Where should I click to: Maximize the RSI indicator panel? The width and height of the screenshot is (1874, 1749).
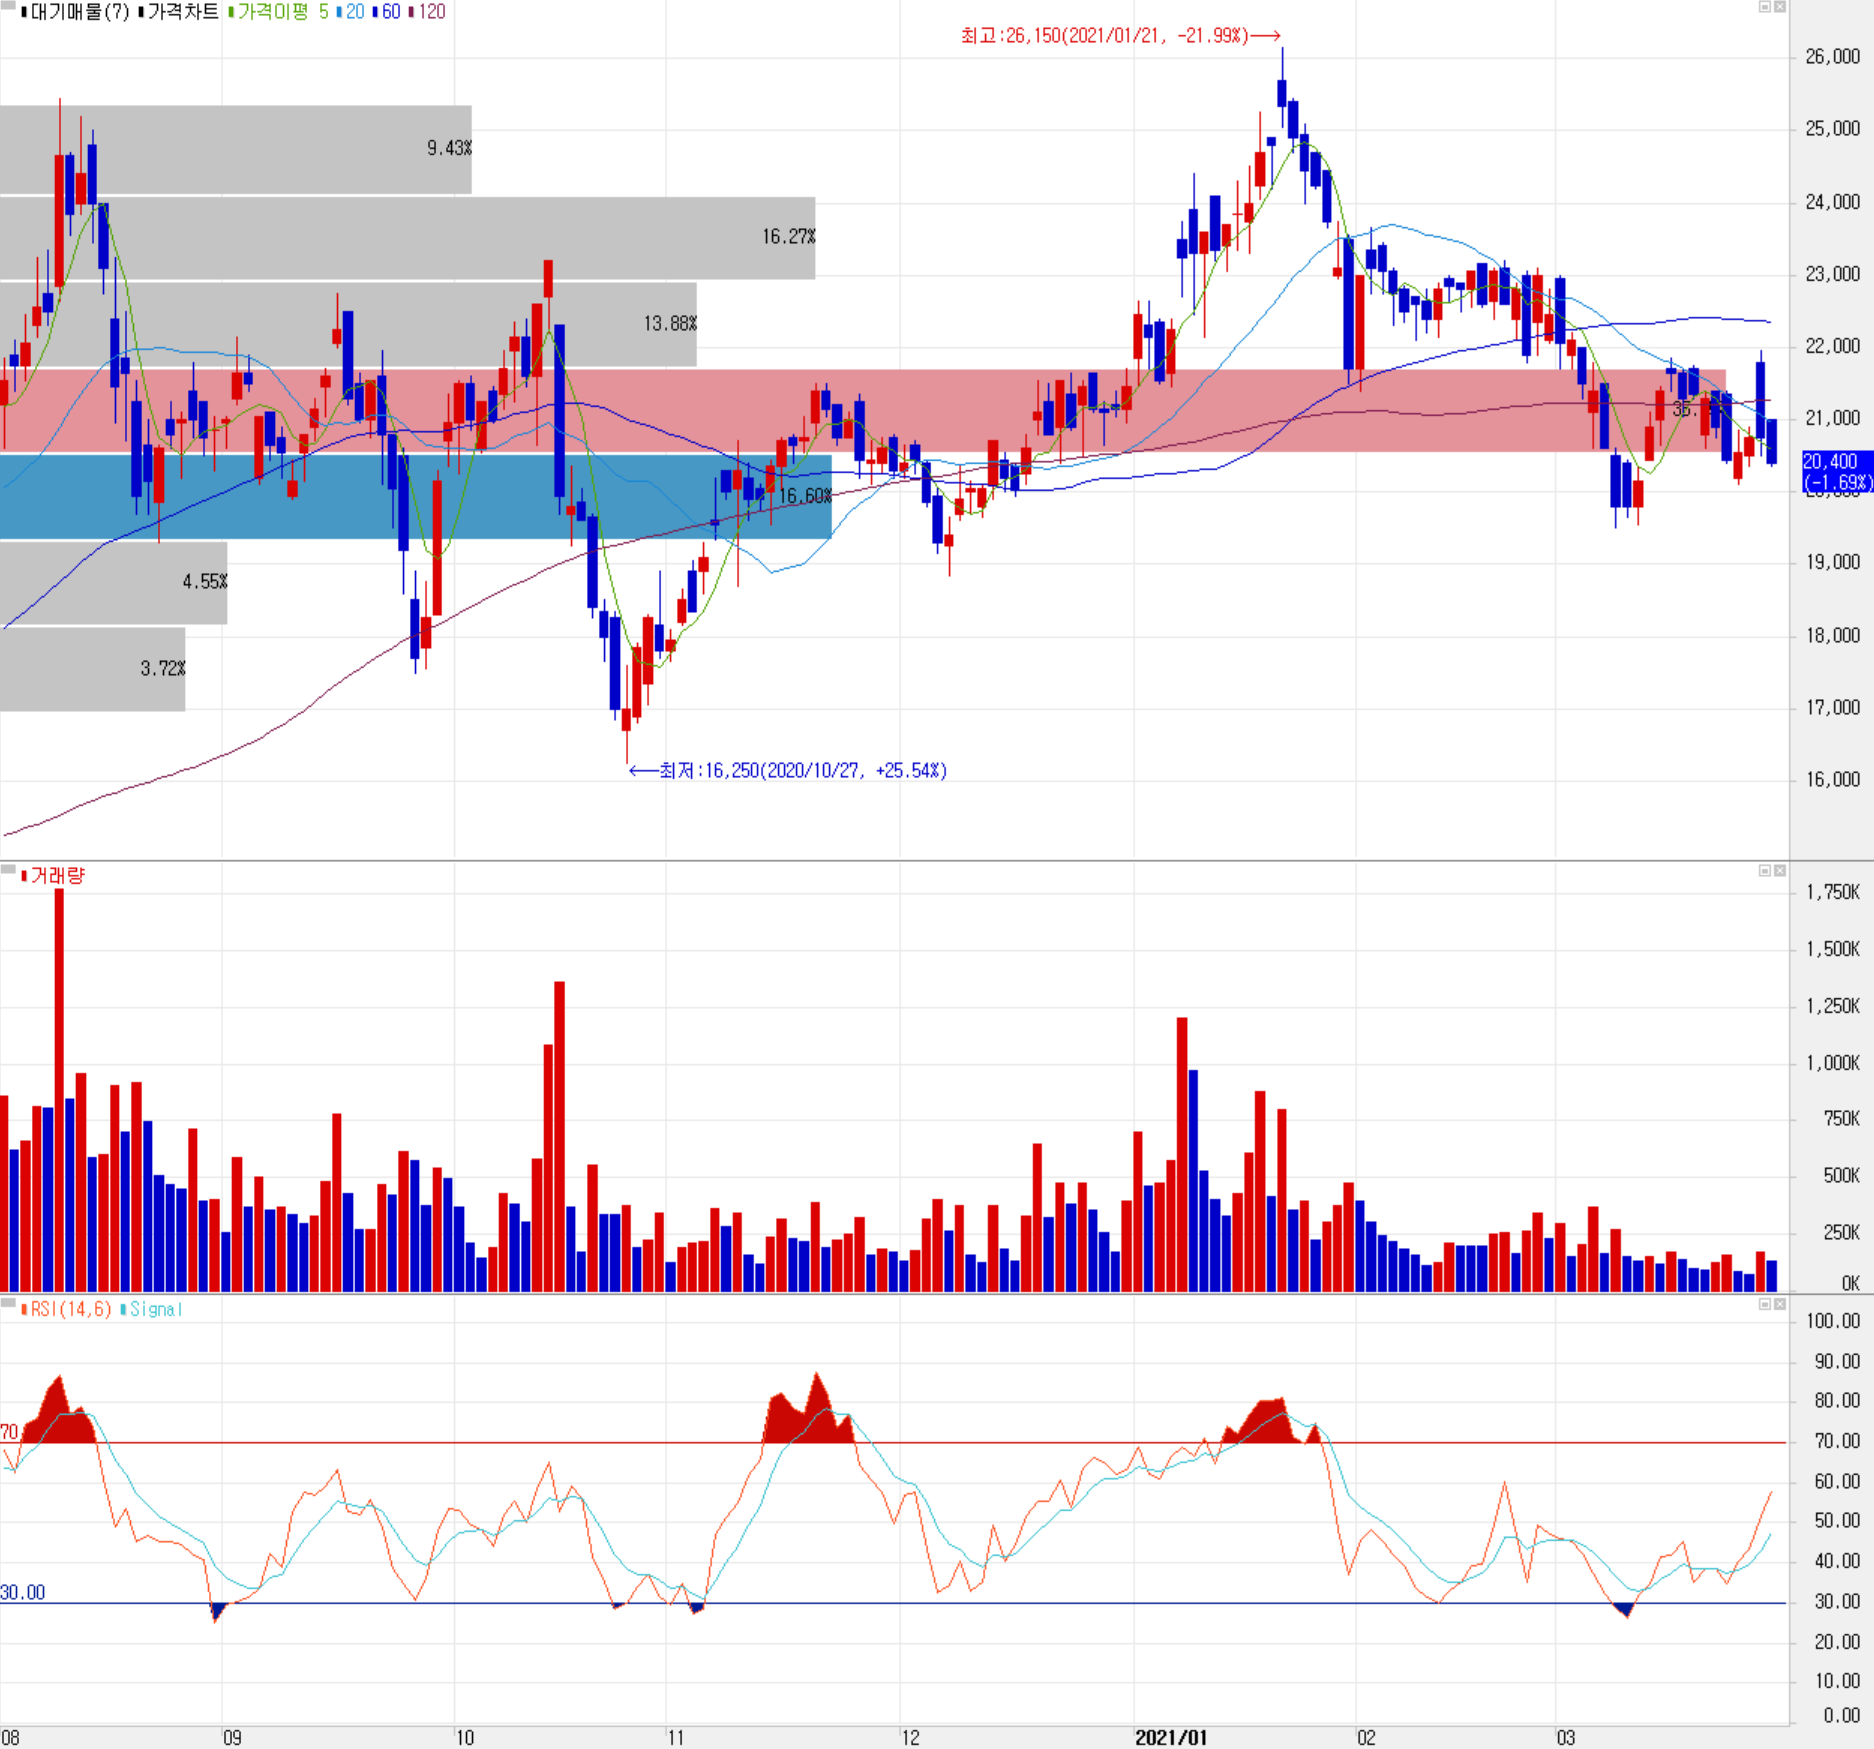coord(1765,1304)
